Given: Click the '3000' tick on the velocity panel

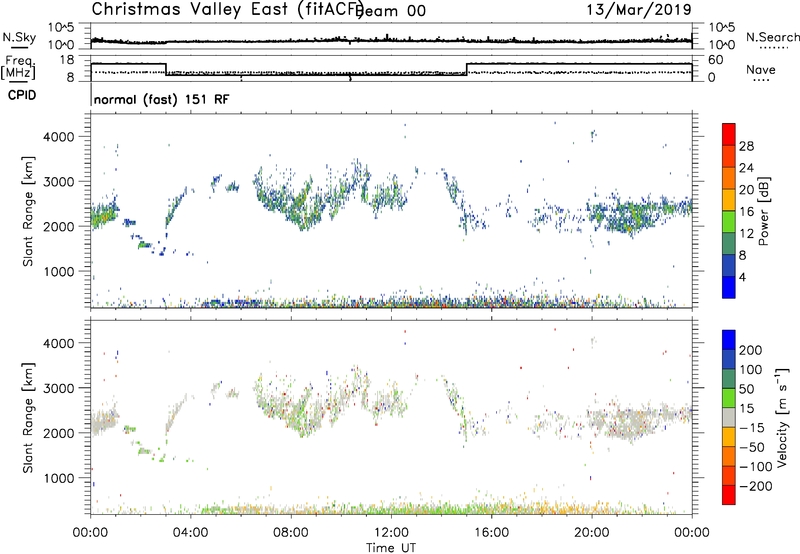Looking at the screenshot, I should 59,388.
